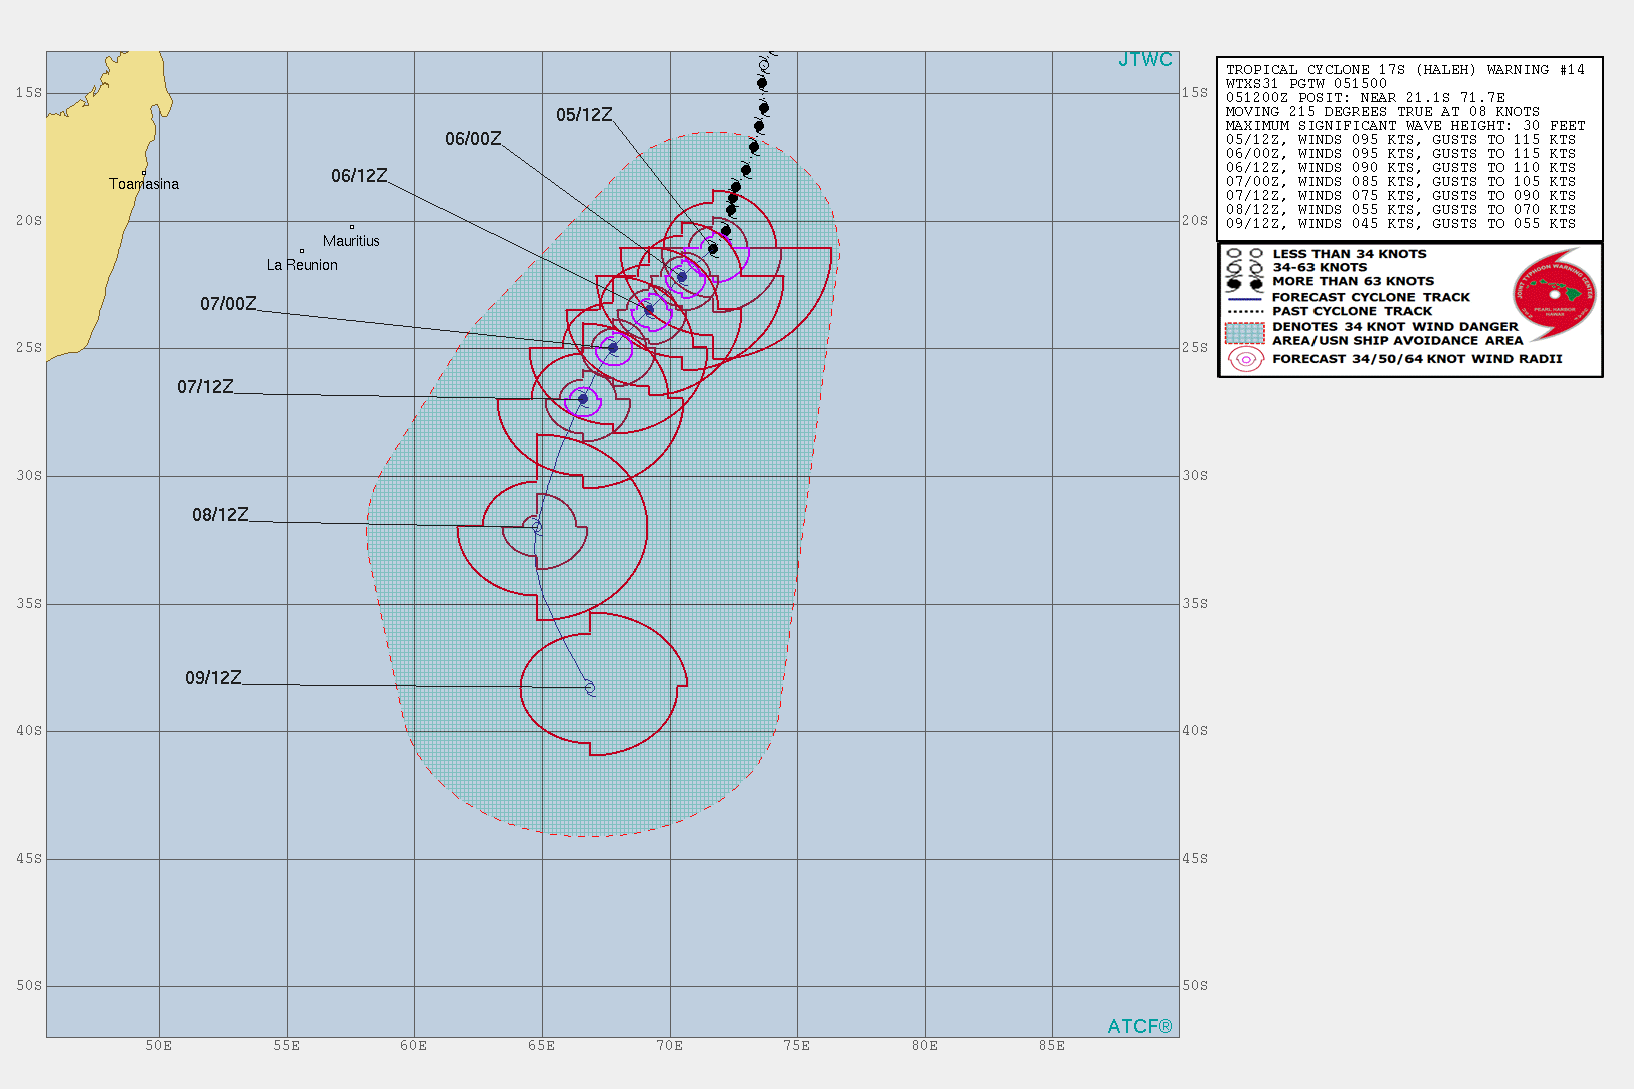The image size is (1634, 1089).
Task: Click the 05/12Z winds 095 KTS row
Action: (1401, 140)
